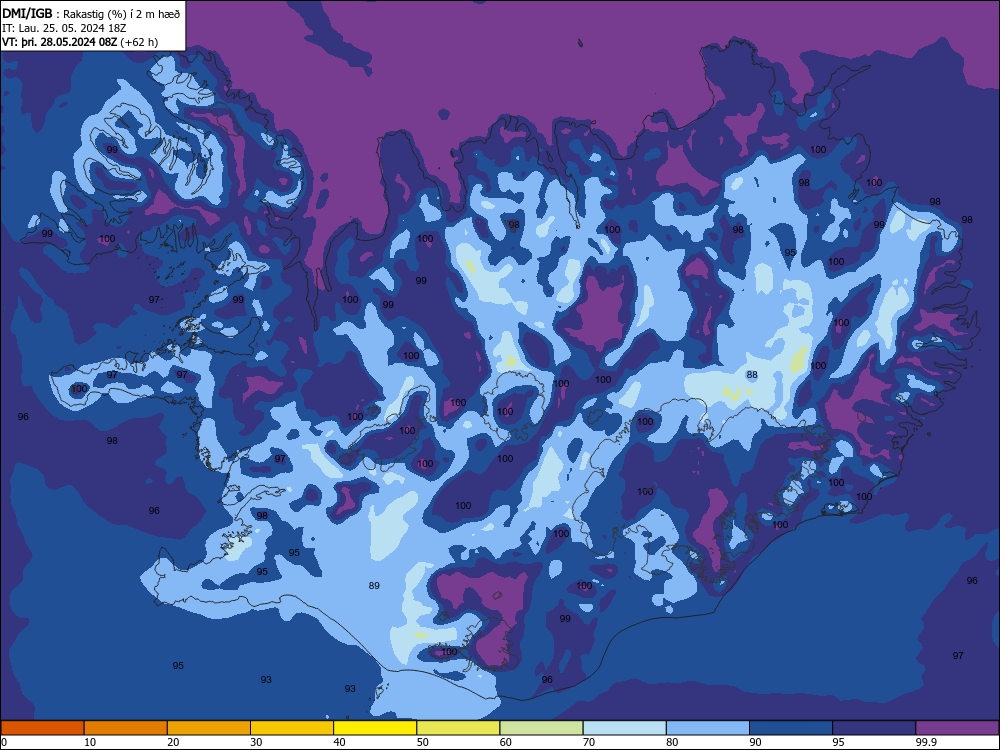
Task: Click the '89' humidity value on the map
Action: (374, 585)
